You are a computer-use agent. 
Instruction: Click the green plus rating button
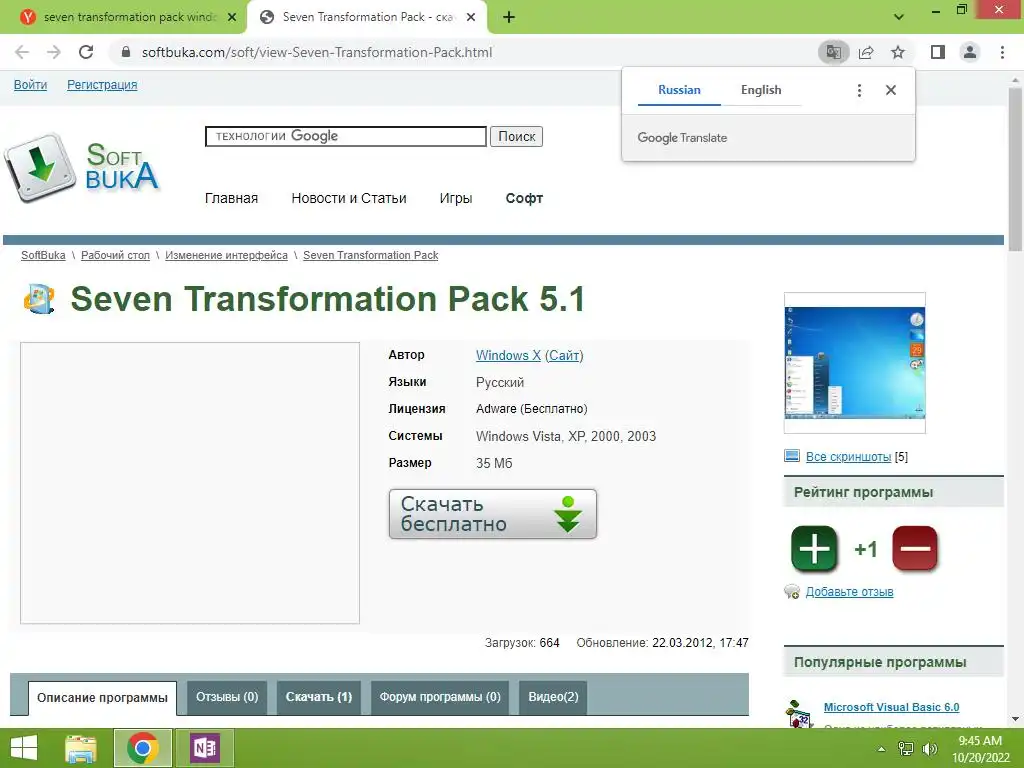click(814, 549)
